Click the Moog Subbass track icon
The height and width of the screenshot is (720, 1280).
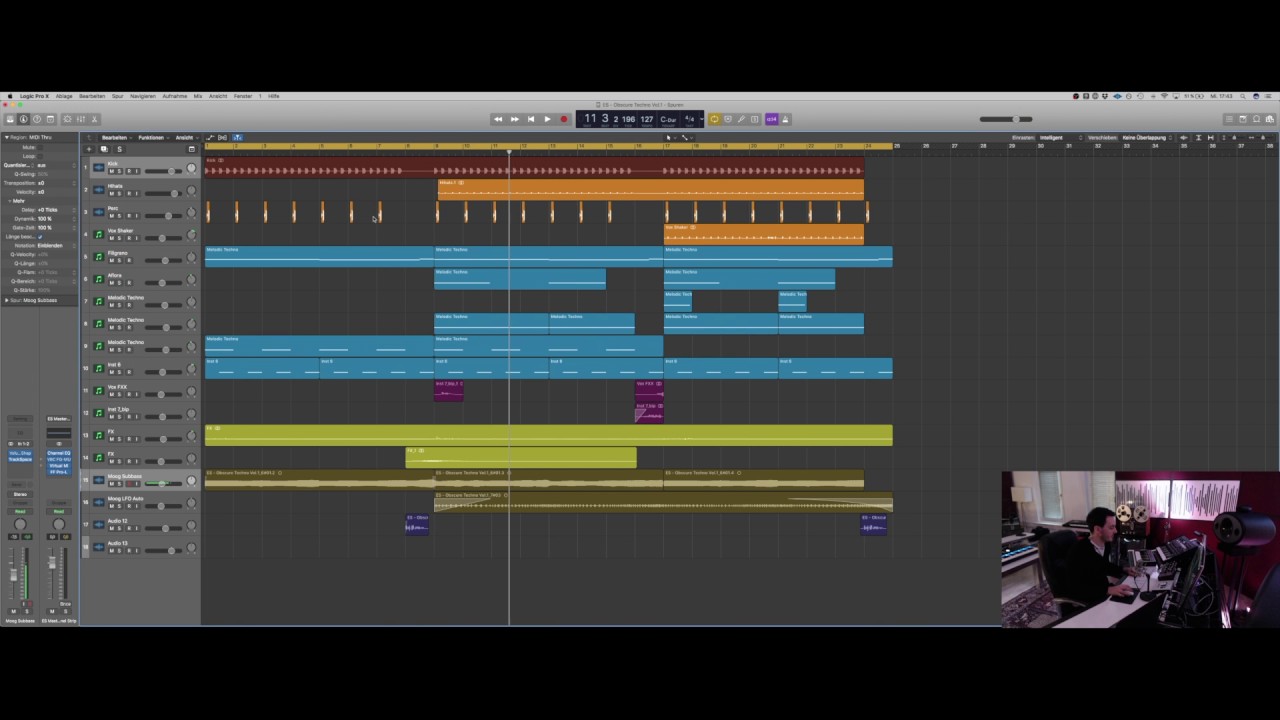[99, 479]
